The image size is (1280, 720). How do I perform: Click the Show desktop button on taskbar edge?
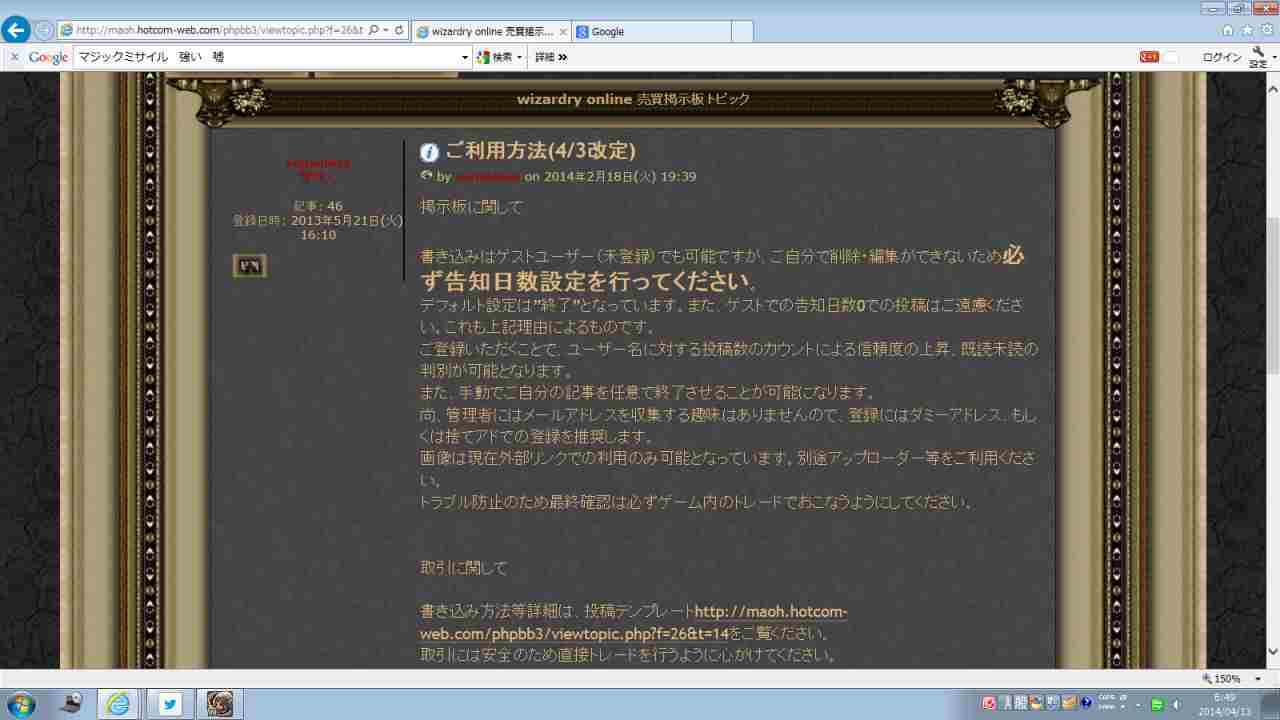point(1270,704)
